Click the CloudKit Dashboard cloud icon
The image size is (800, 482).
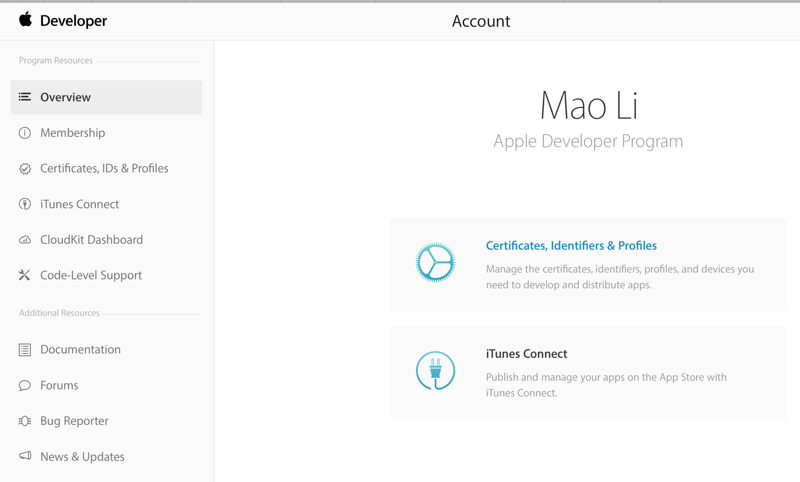25,240
